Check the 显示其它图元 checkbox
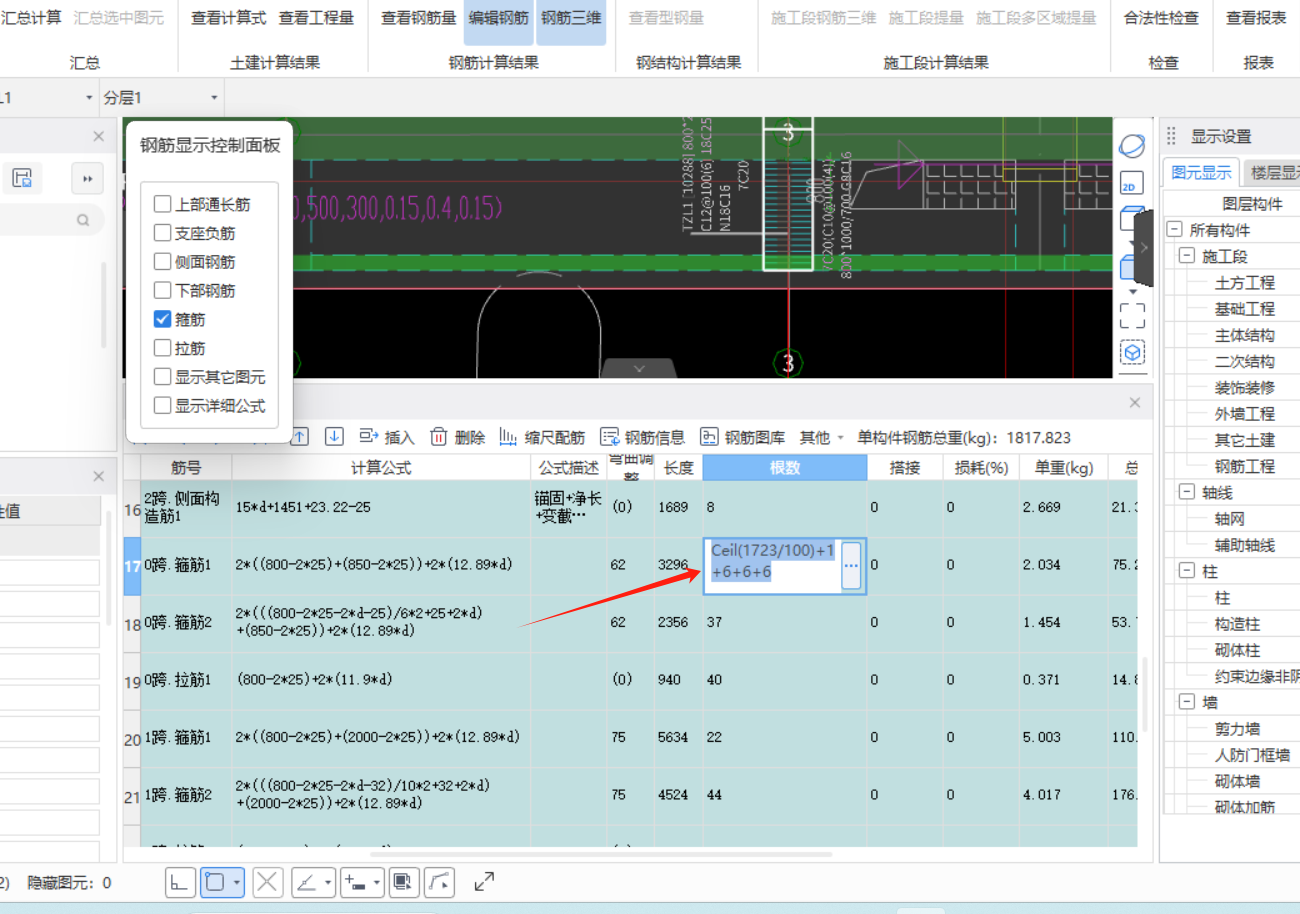This screenshot has height=914, width=1300. tap(162, 377)
